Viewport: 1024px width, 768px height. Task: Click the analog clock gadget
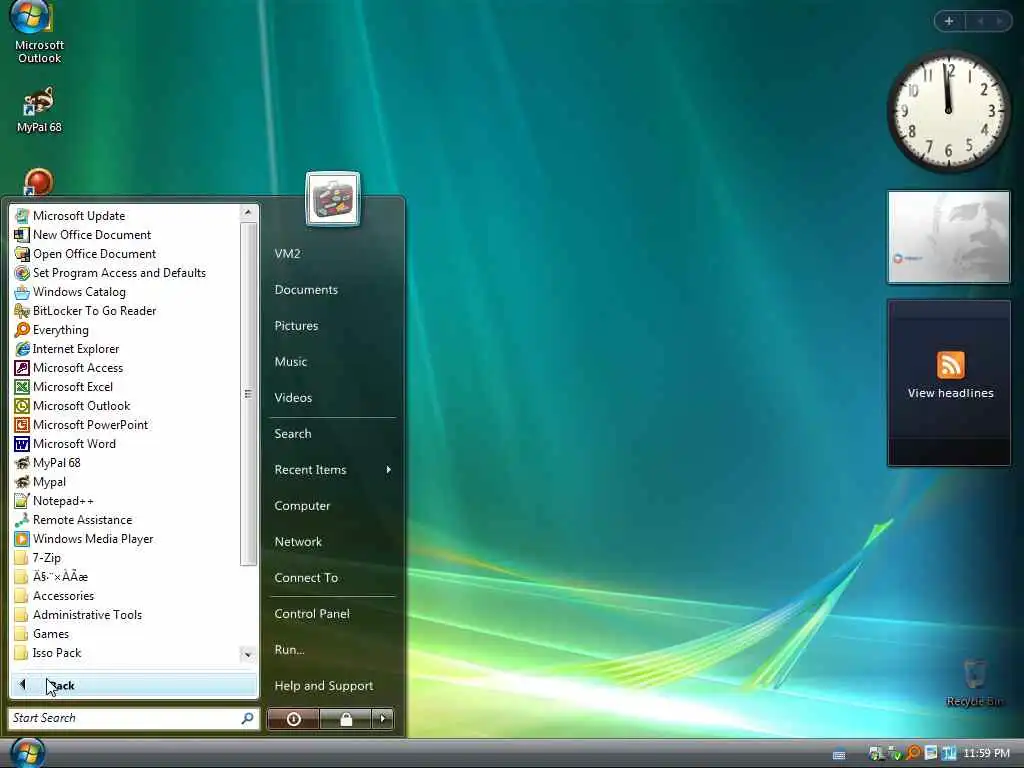[x=948, y=111]
